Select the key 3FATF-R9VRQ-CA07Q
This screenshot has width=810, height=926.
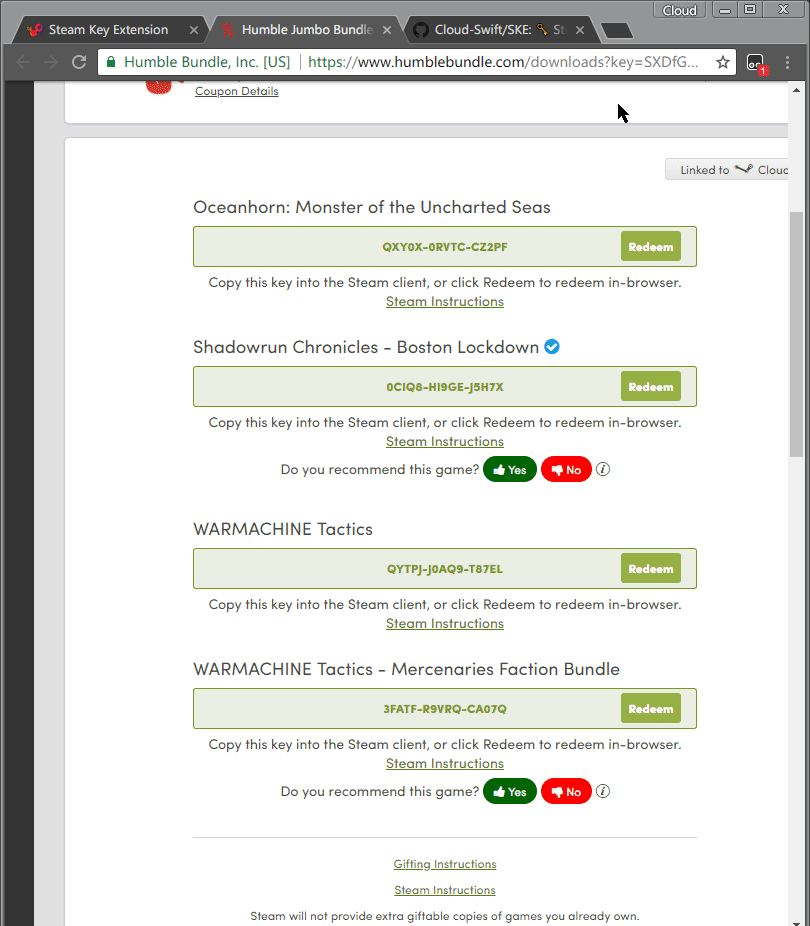pyautogui.click(x=445, y=709)
